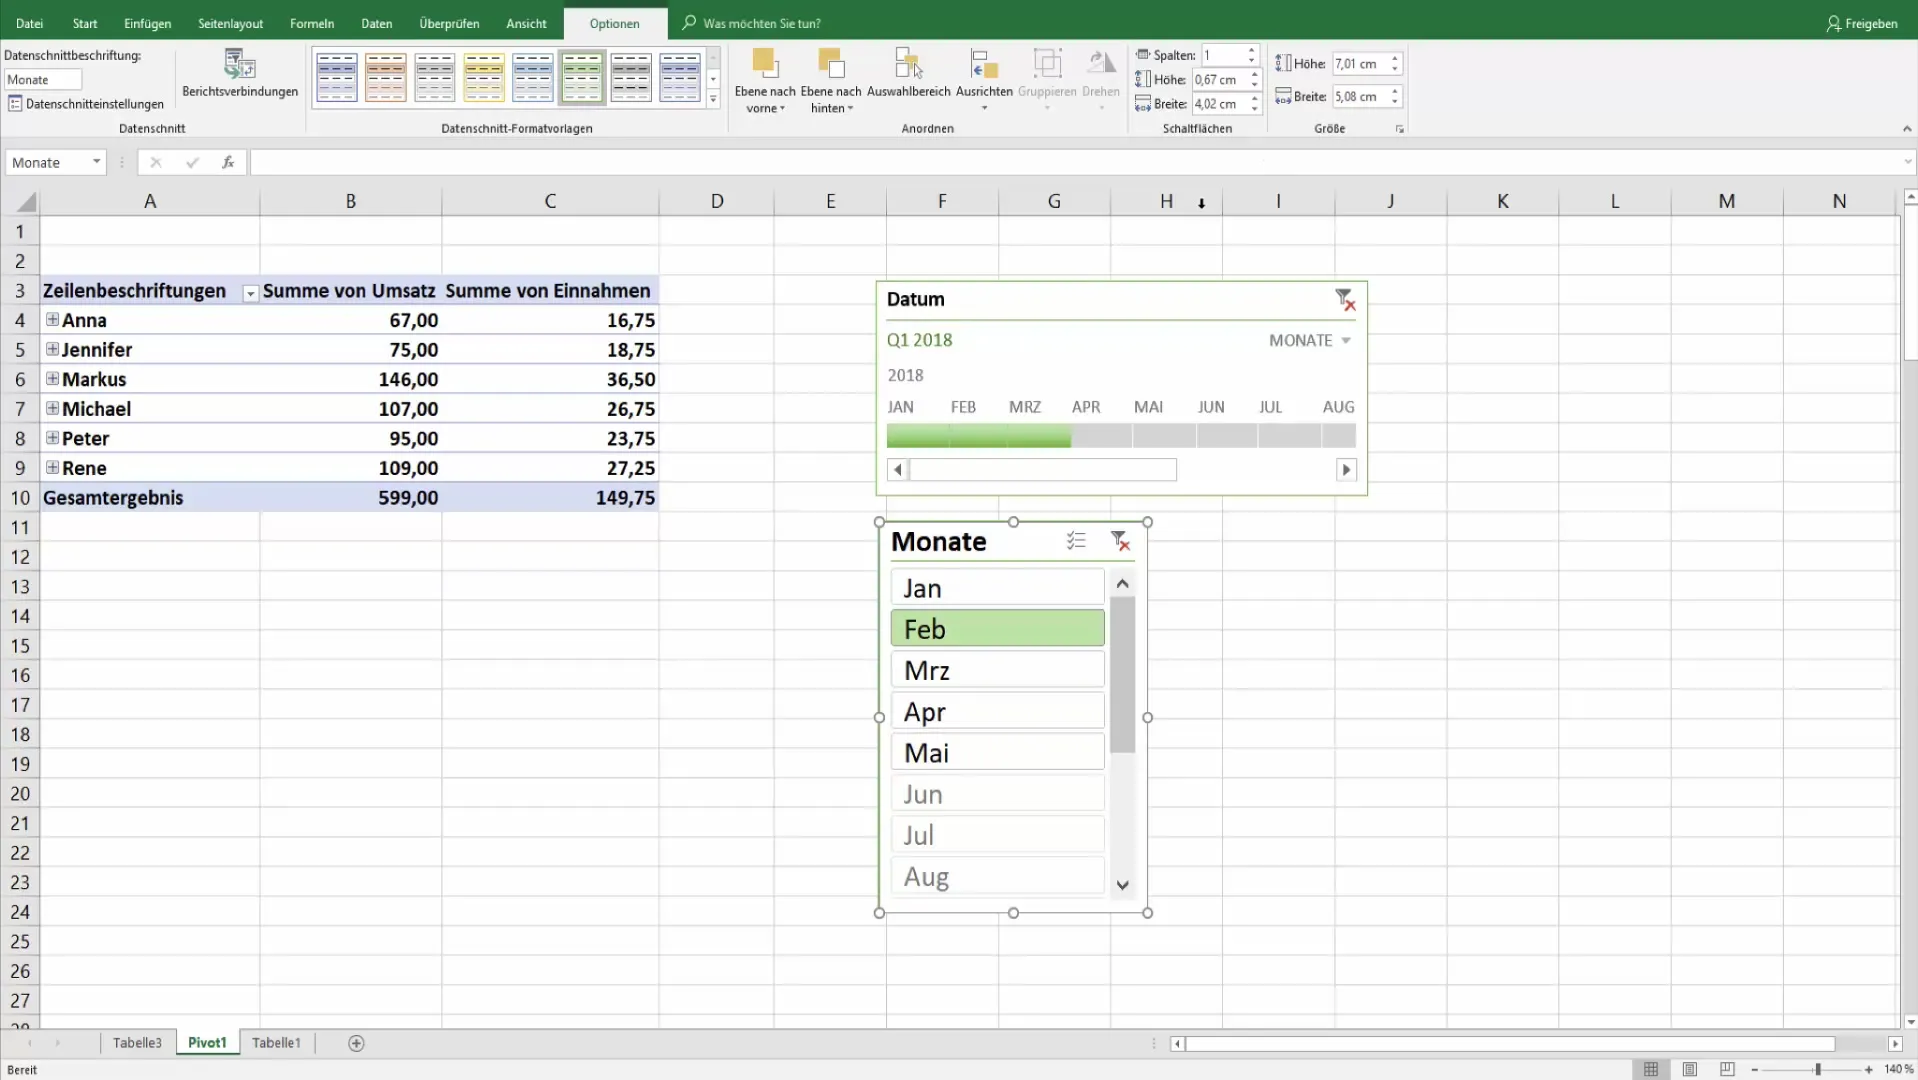Expand Michael row in pivot table

(x=52, y=408)
